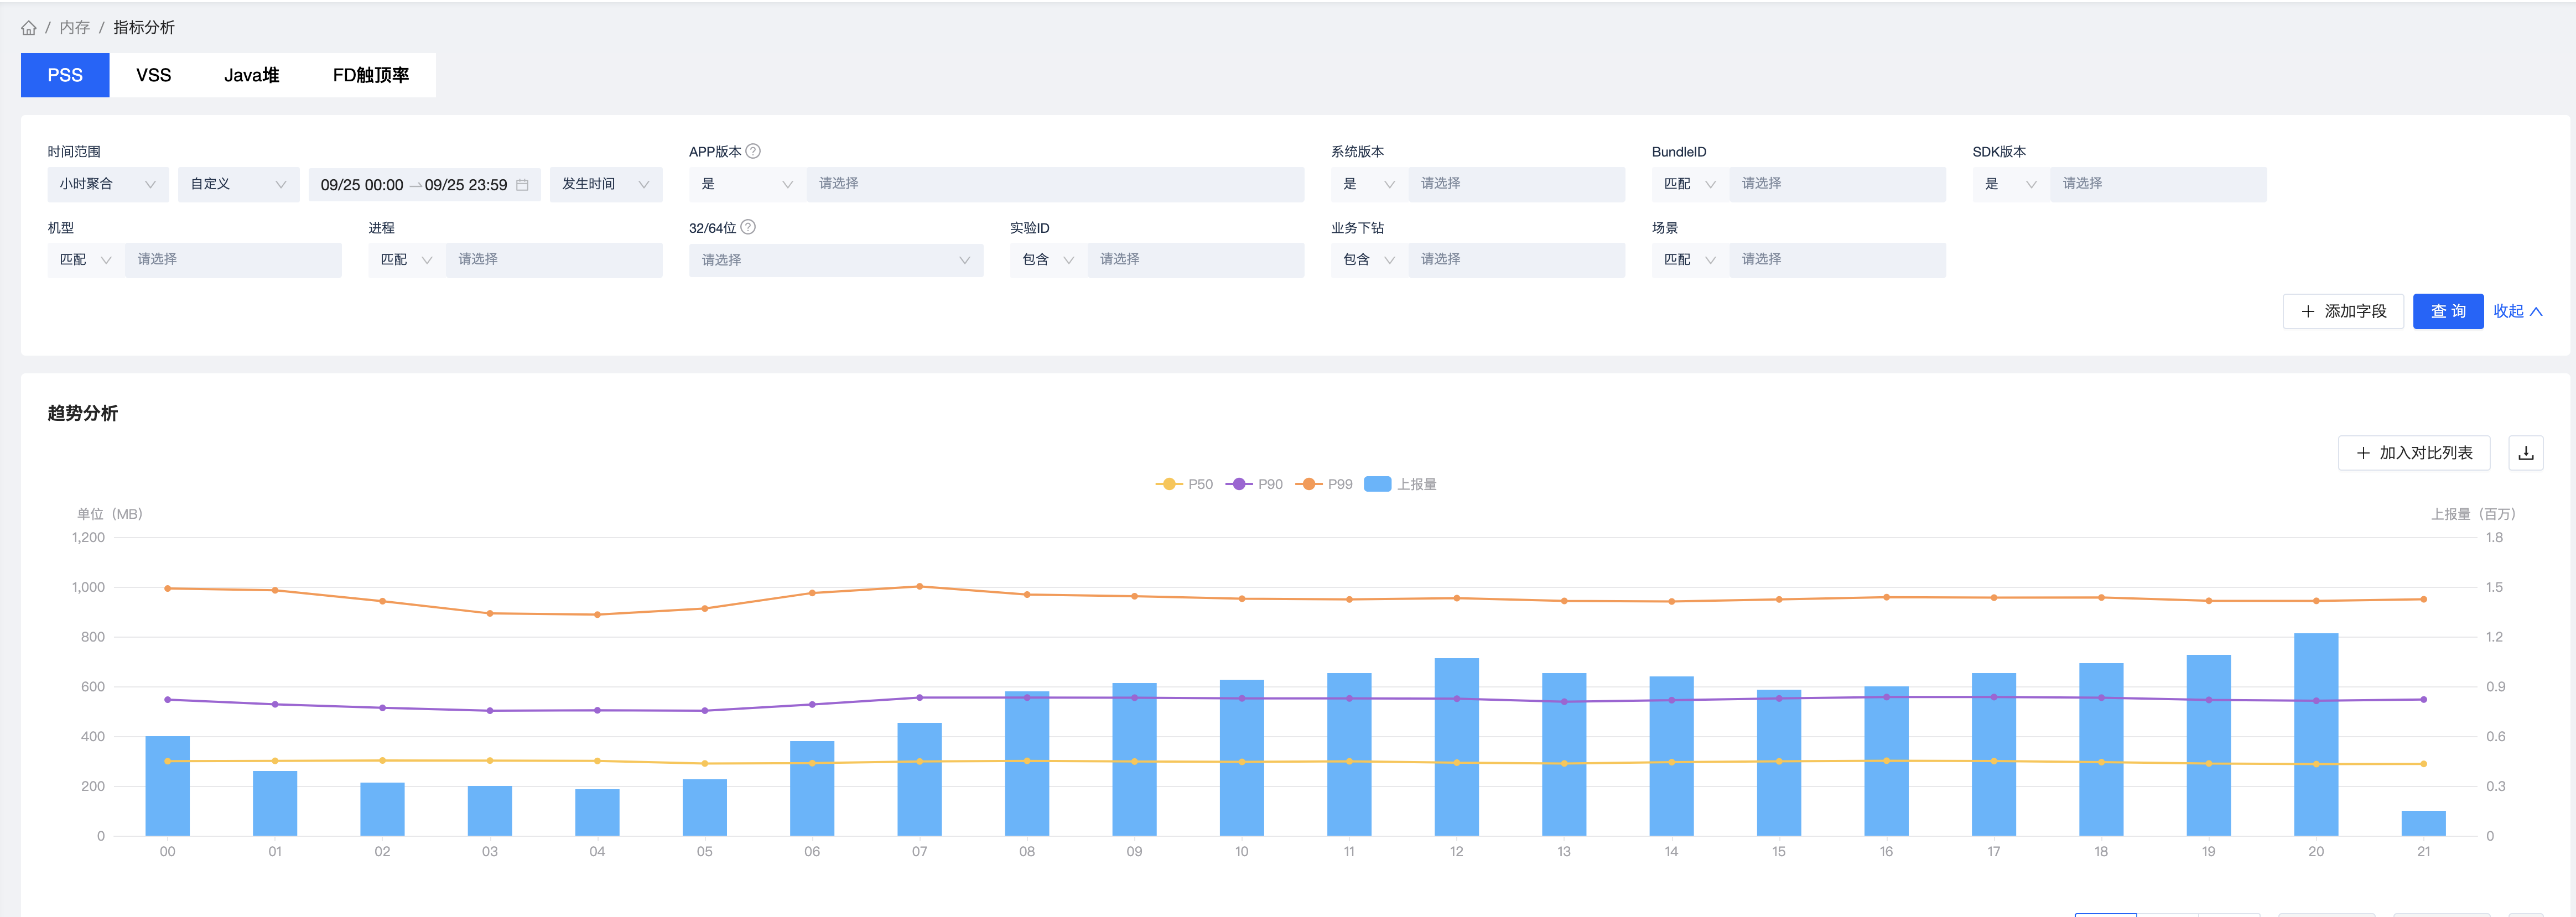Open 场景 匹配 operator dropdown
Image resolution: width=2576 pixels, height=917 pixels.
click(1690, 260)
